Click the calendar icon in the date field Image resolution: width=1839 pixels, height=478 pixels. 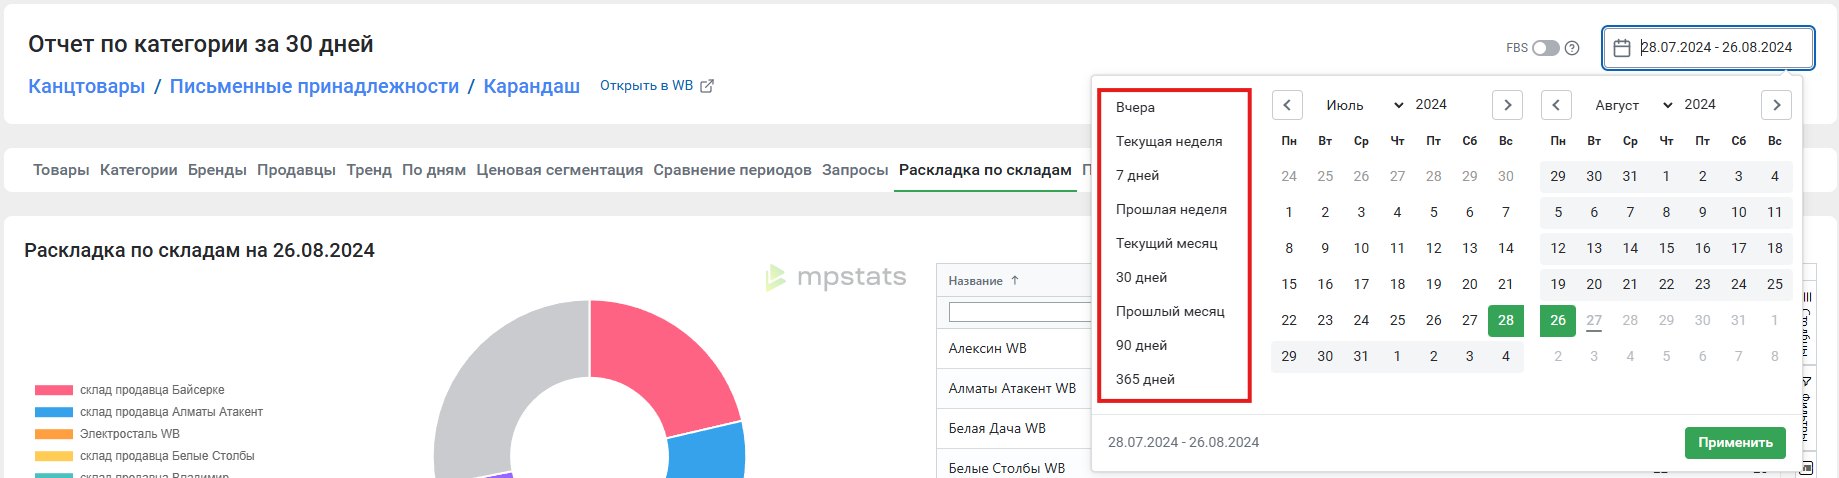pyautogui.click(x=1622, y=48)
